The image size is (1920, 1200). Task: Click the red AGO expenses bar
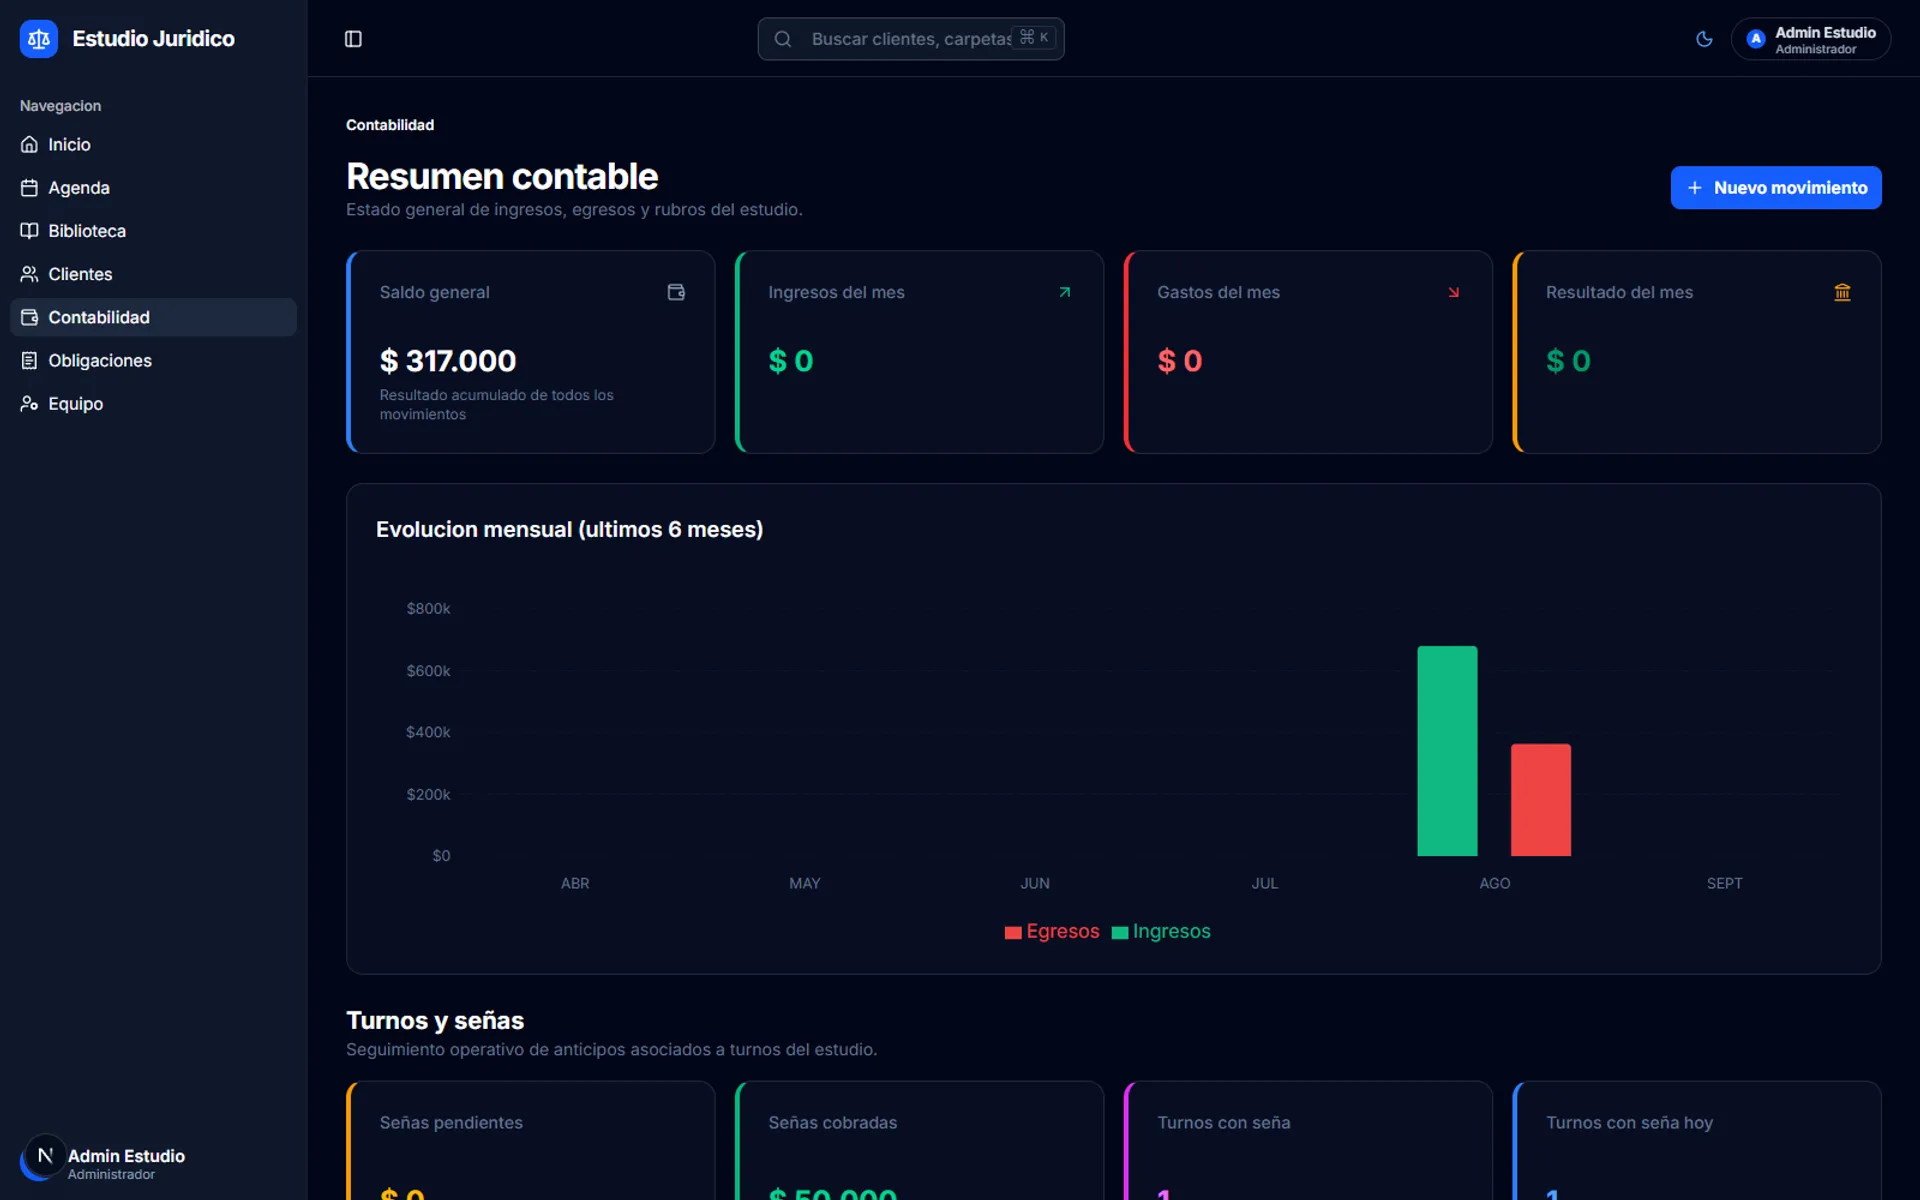(x=1540, y=800)
